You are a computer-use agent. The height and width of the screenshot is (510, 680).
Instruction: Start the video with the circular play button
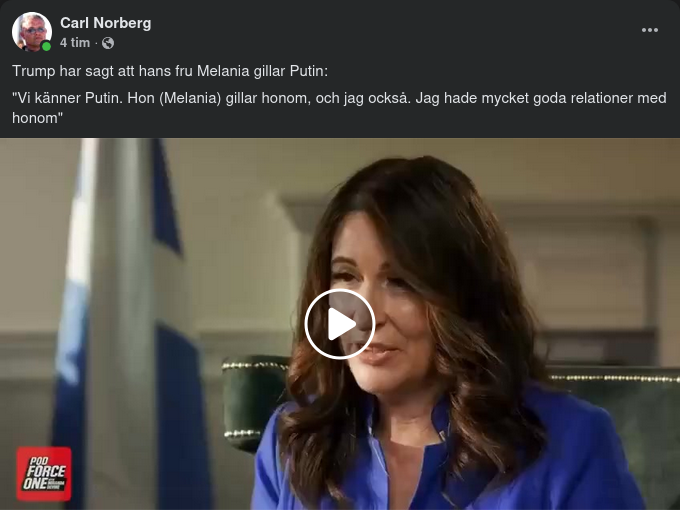point(340,324)
